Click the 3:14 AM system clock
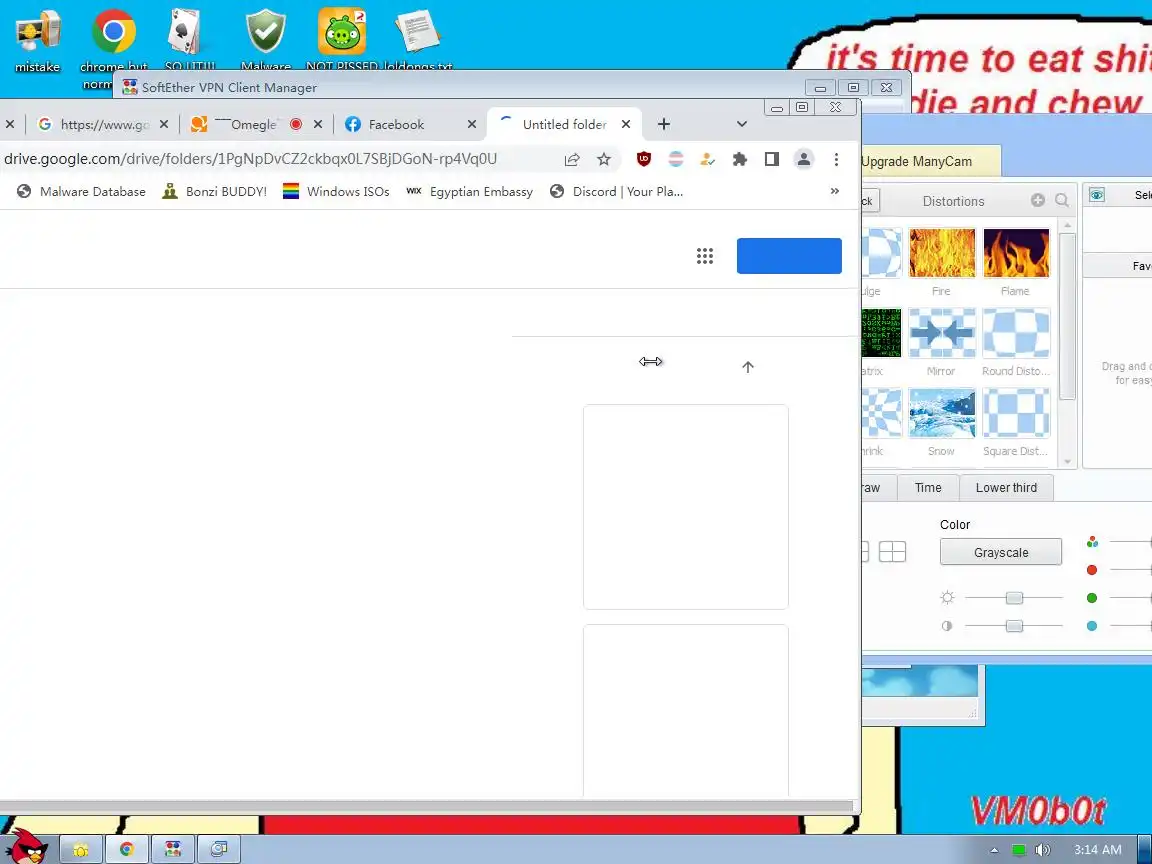Screen dimensions: 1152x864 pyautogui.click(x=1098, y=850)
